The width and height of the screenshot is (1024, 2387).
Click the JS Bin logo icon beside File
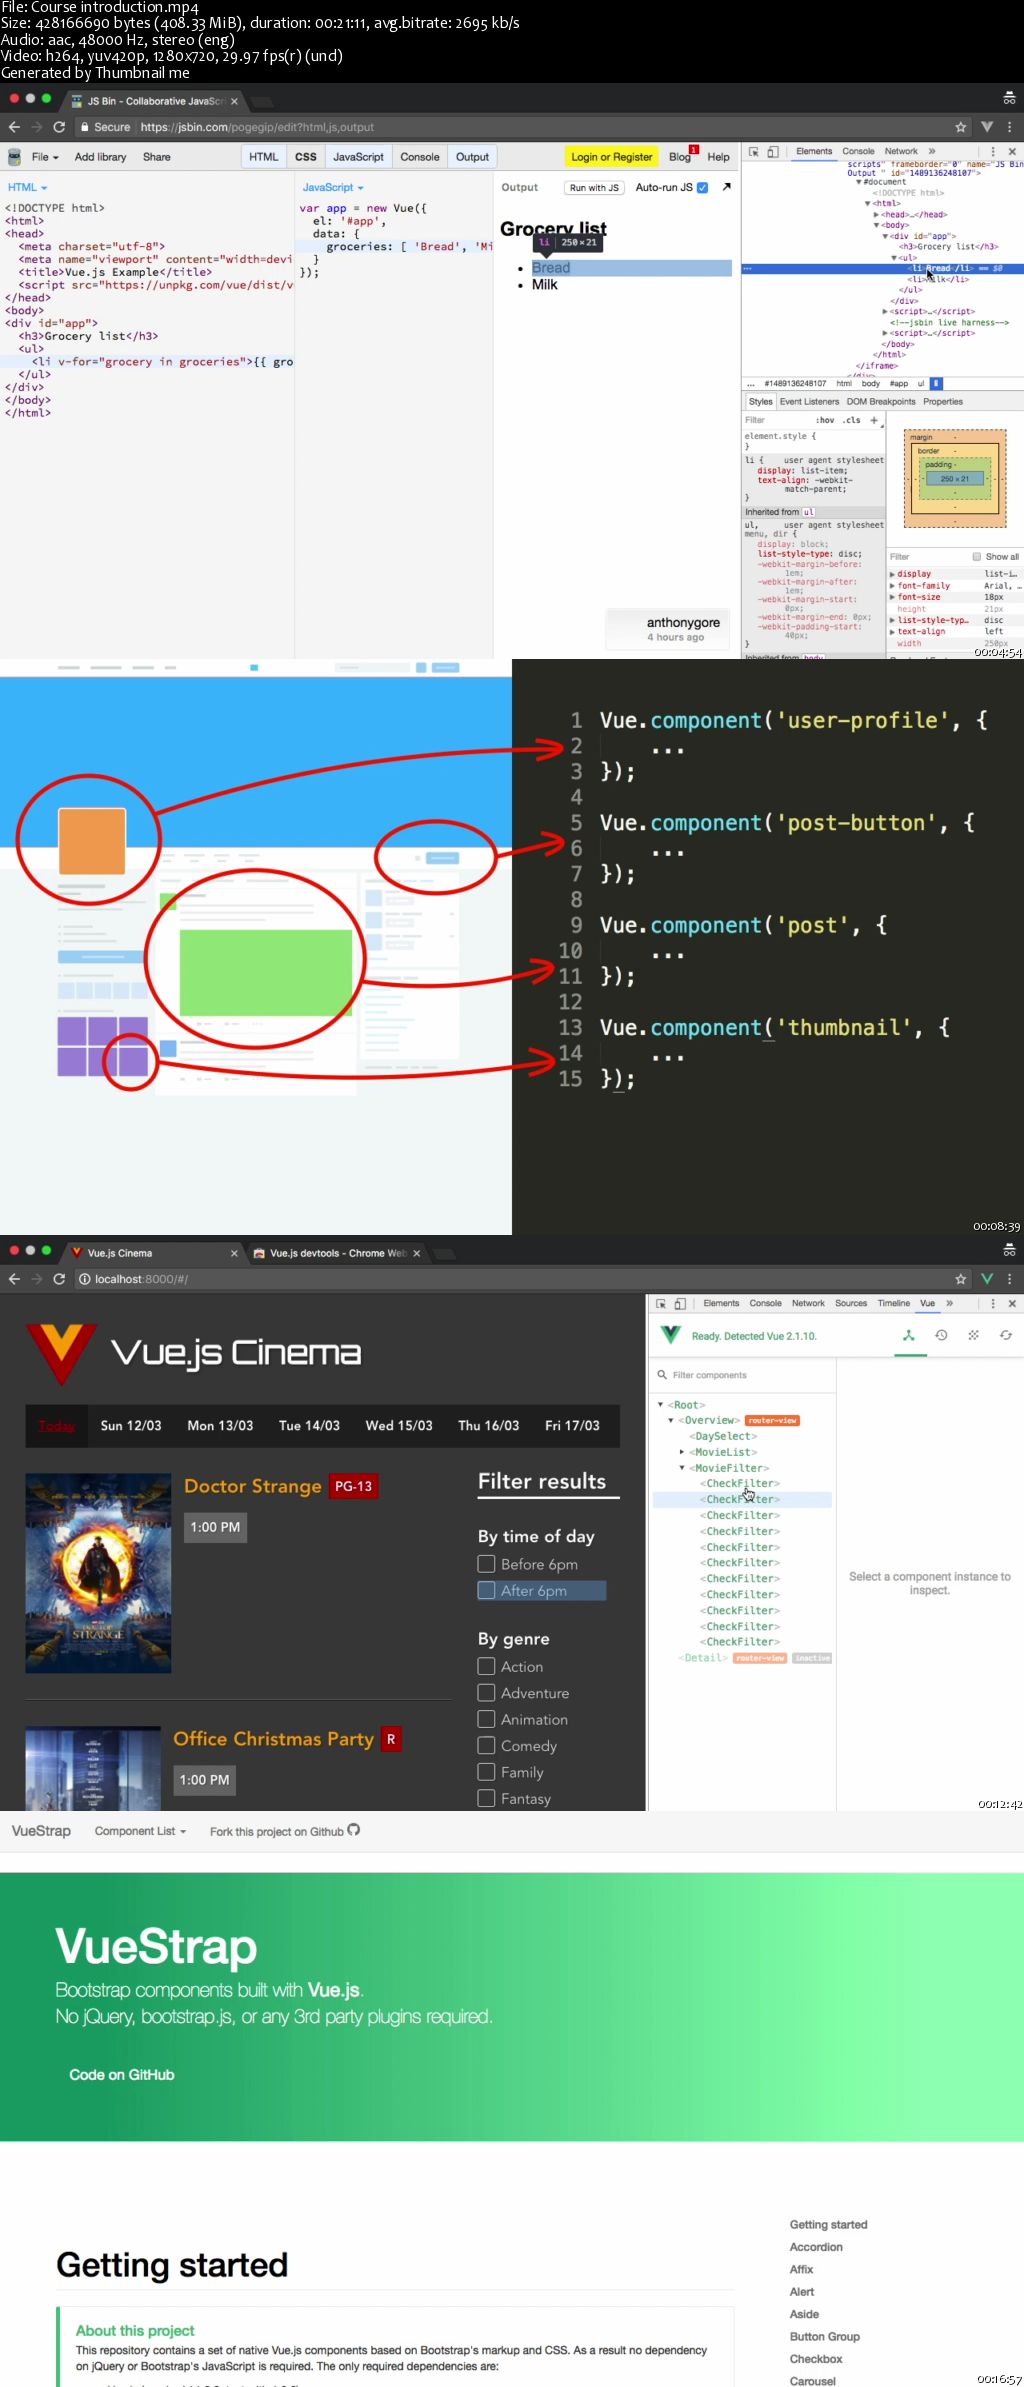[x=14, y=157]
